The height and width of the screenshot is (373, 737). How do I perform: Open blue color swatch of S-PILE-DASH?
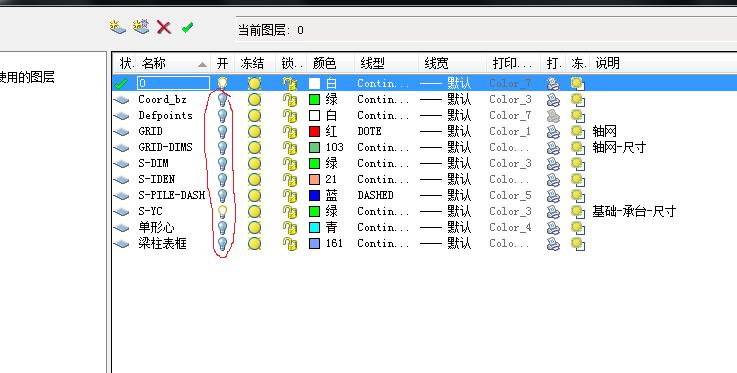click(314, 195)
